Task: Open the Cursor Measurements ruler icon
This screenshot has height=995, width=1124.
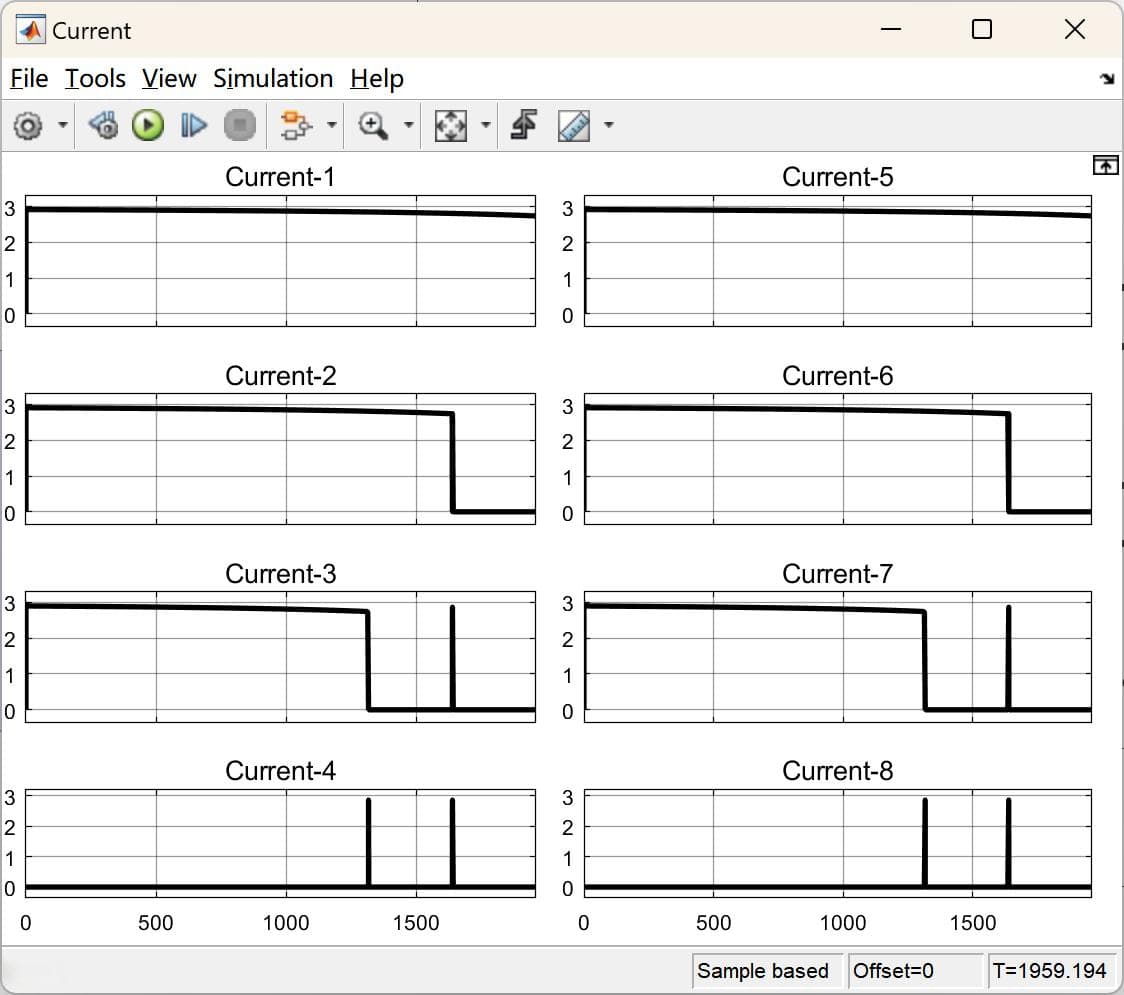Action: click(574, 125)
